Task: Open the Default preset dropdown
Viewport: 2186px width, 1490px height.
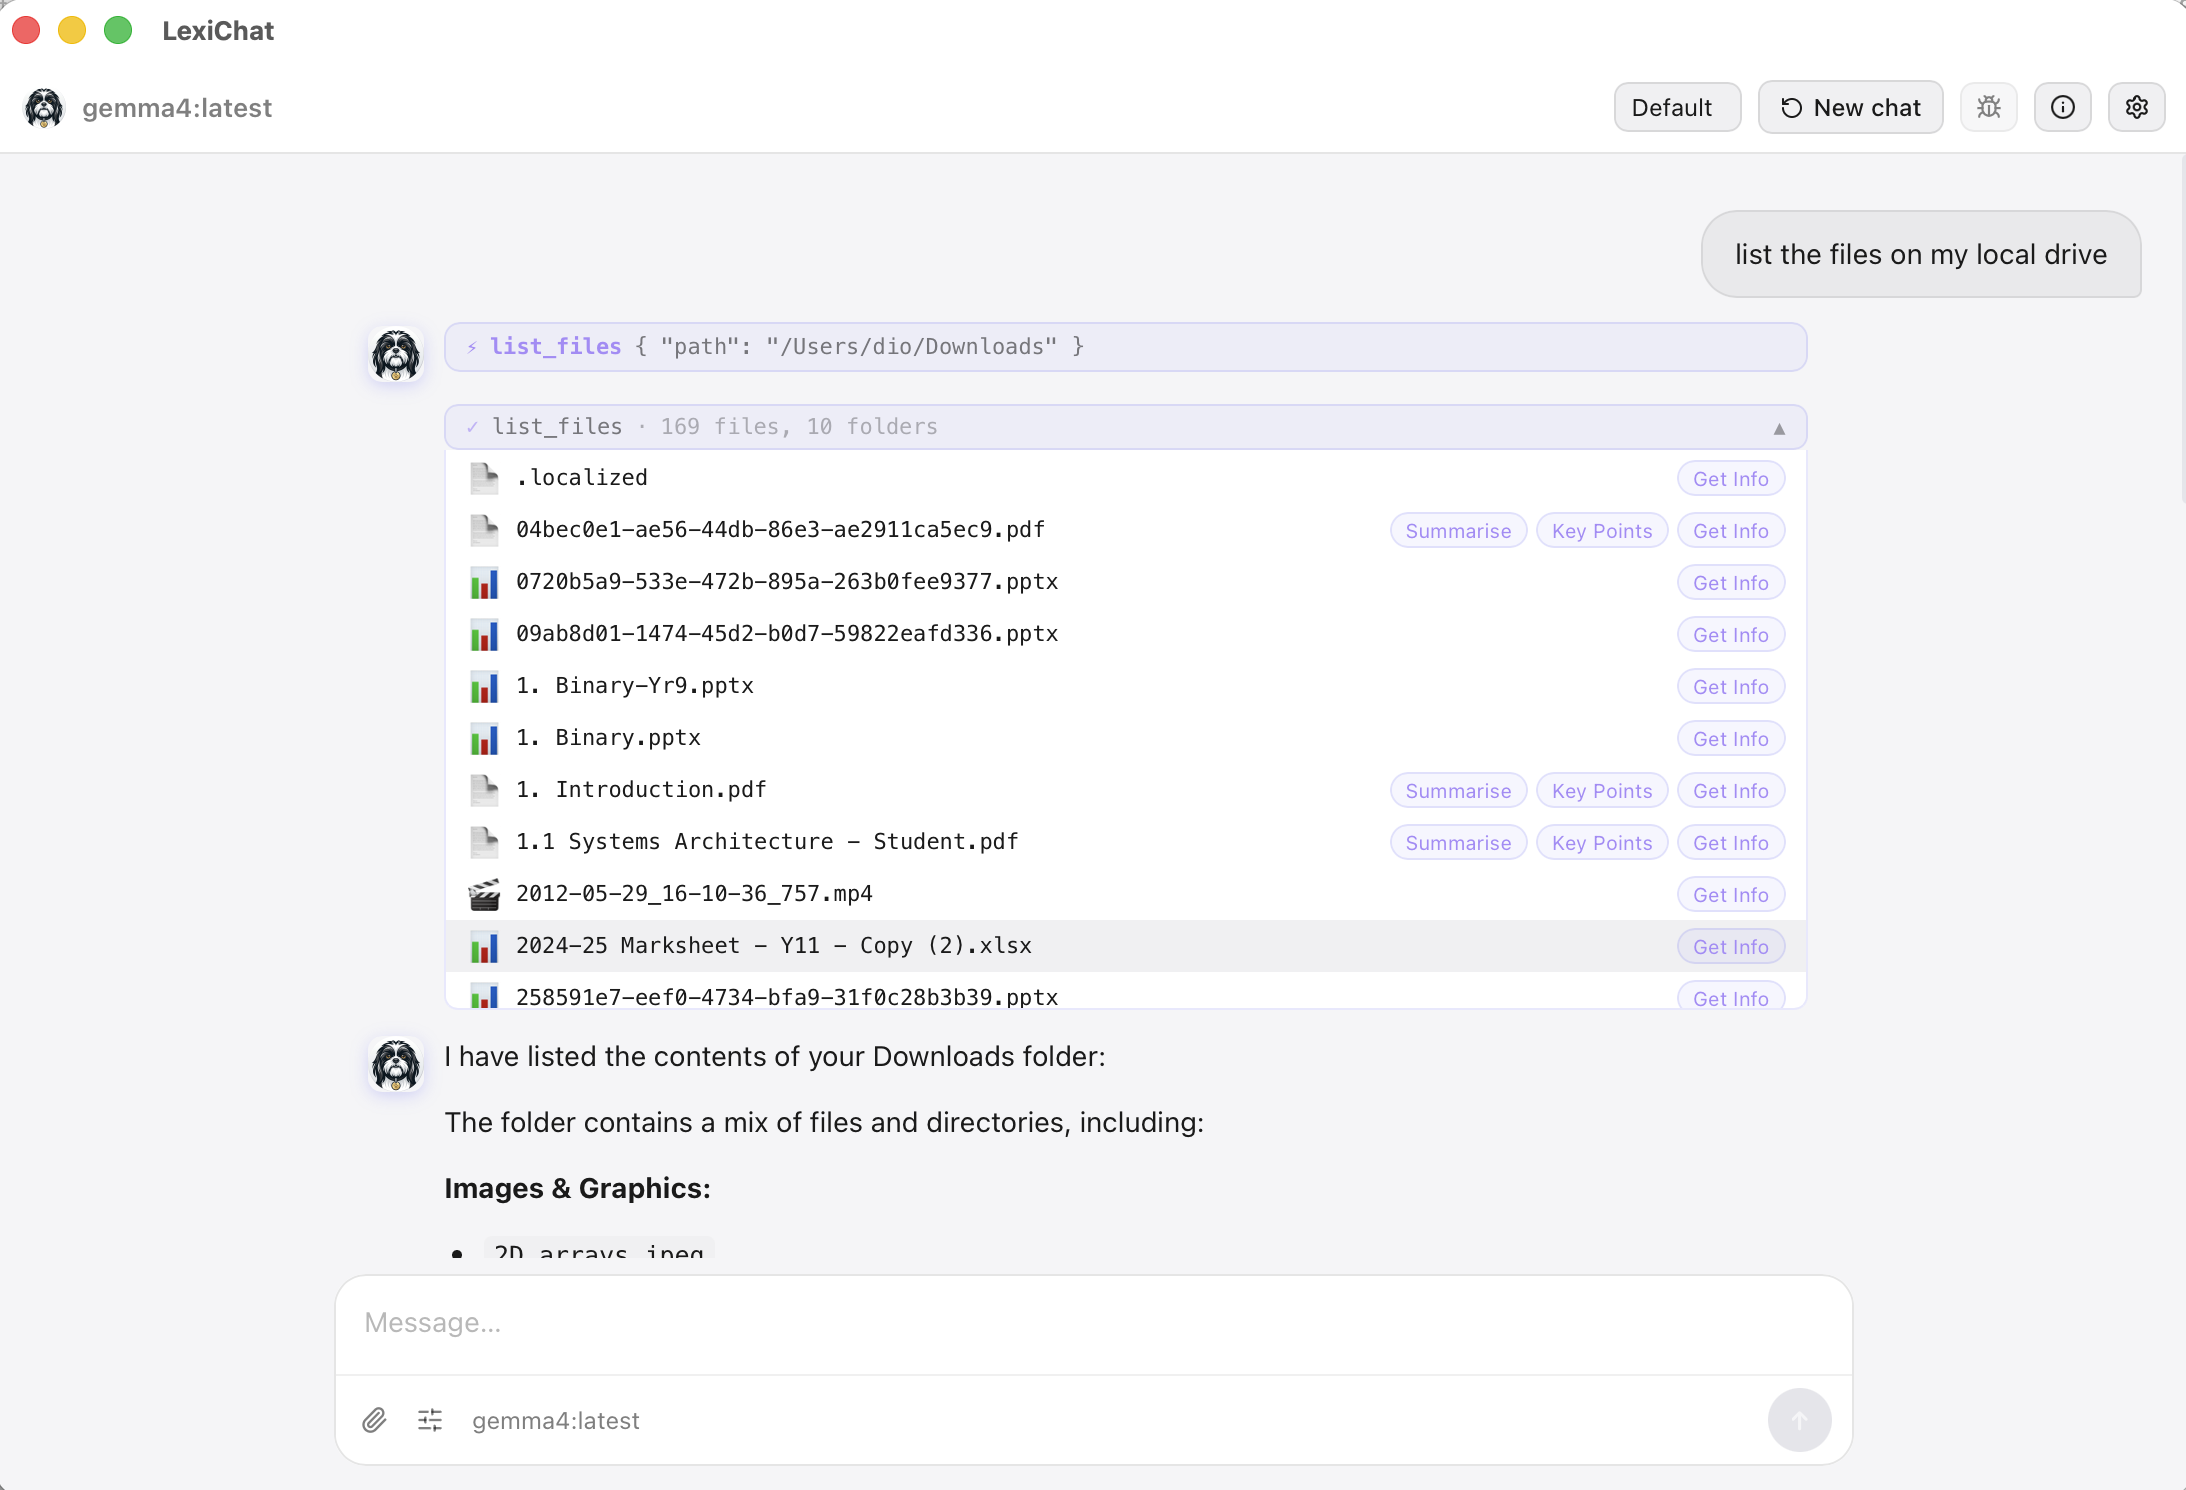Action: [1676, 107]
